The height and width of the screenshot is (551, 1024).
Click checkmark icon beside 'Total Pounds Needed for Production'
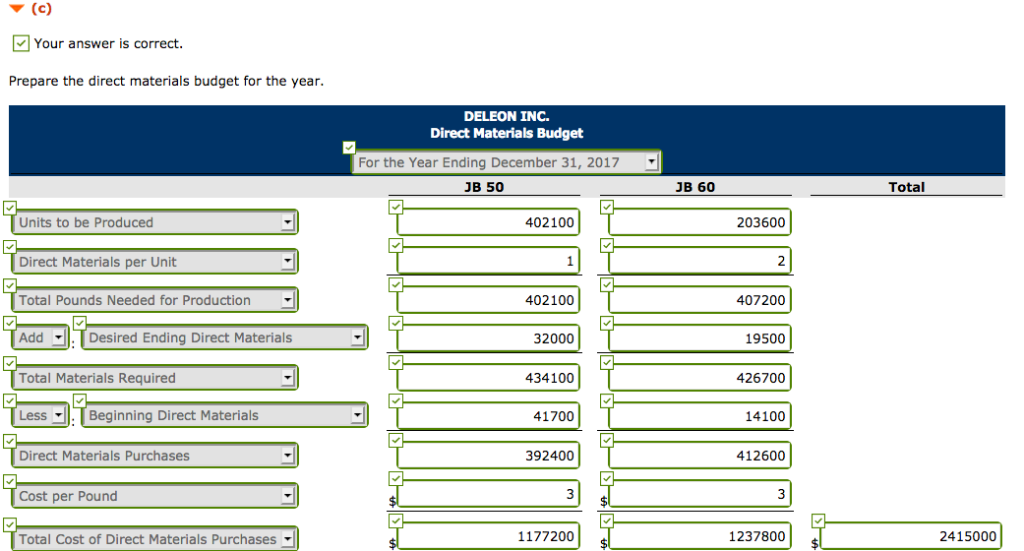[x=10, y=285]
